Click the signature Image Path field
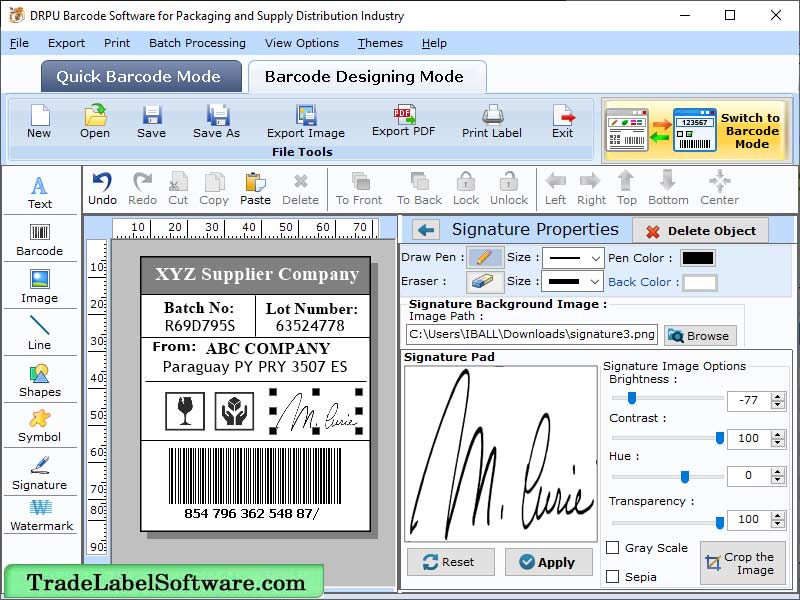Screen dimensions: 800x600 (532, 335)
